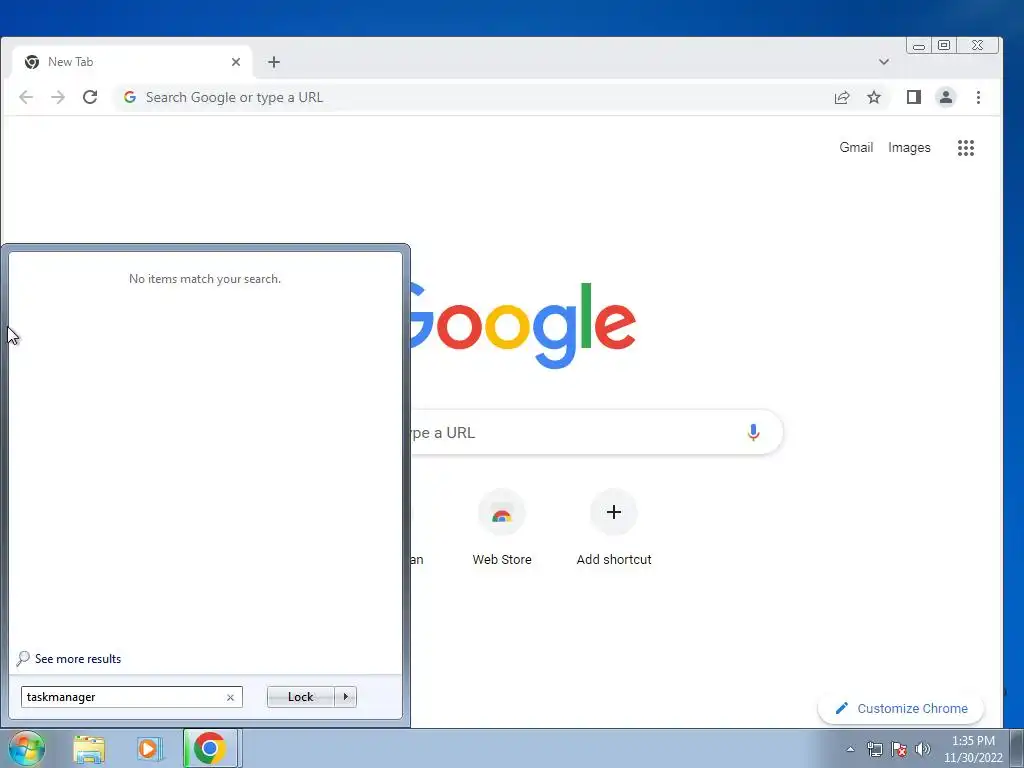Image resolution: width=1024 pixels, height=768 pixels.
Task: Open Windows Explorer from the taskbar
Action: coord(89,748)
